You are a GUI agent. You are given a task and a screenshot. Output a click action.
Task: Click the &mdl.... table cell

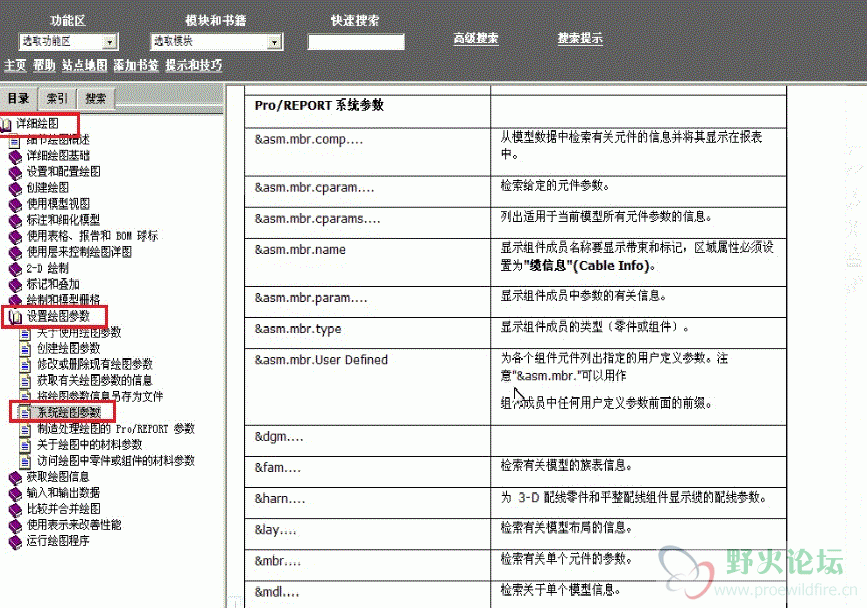coord(367,594)
